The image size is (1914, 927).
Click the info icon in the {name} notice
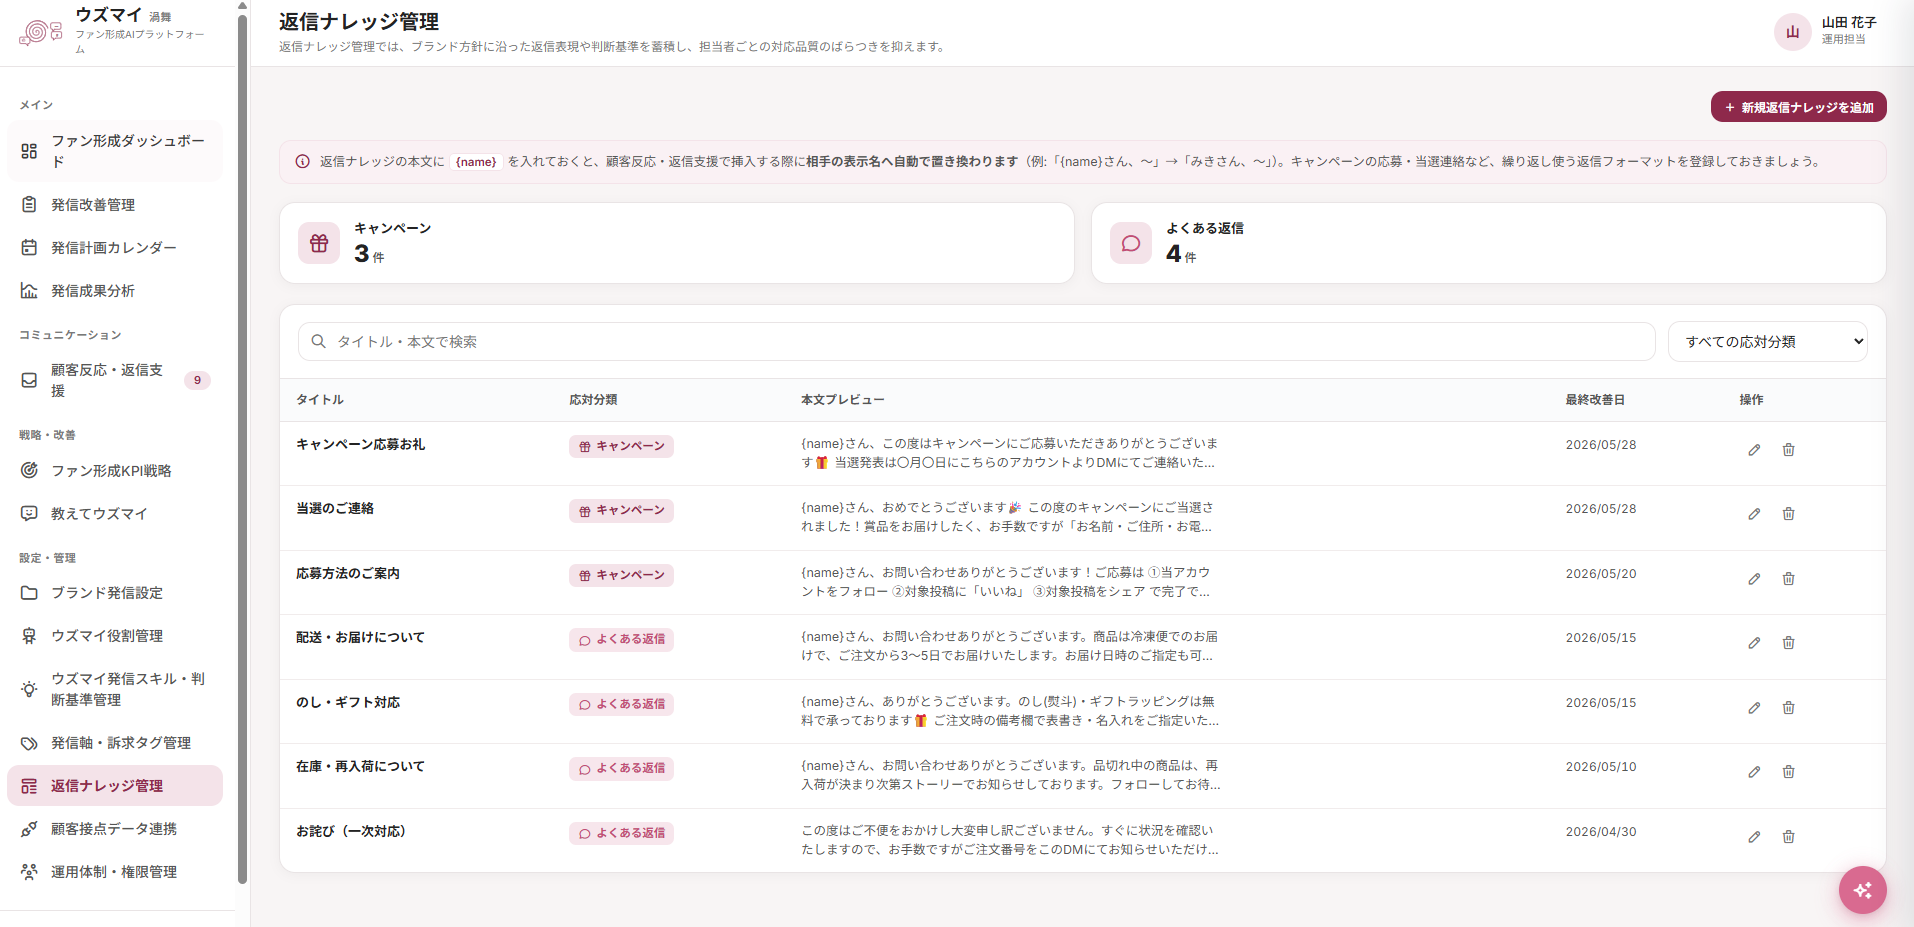302,162
